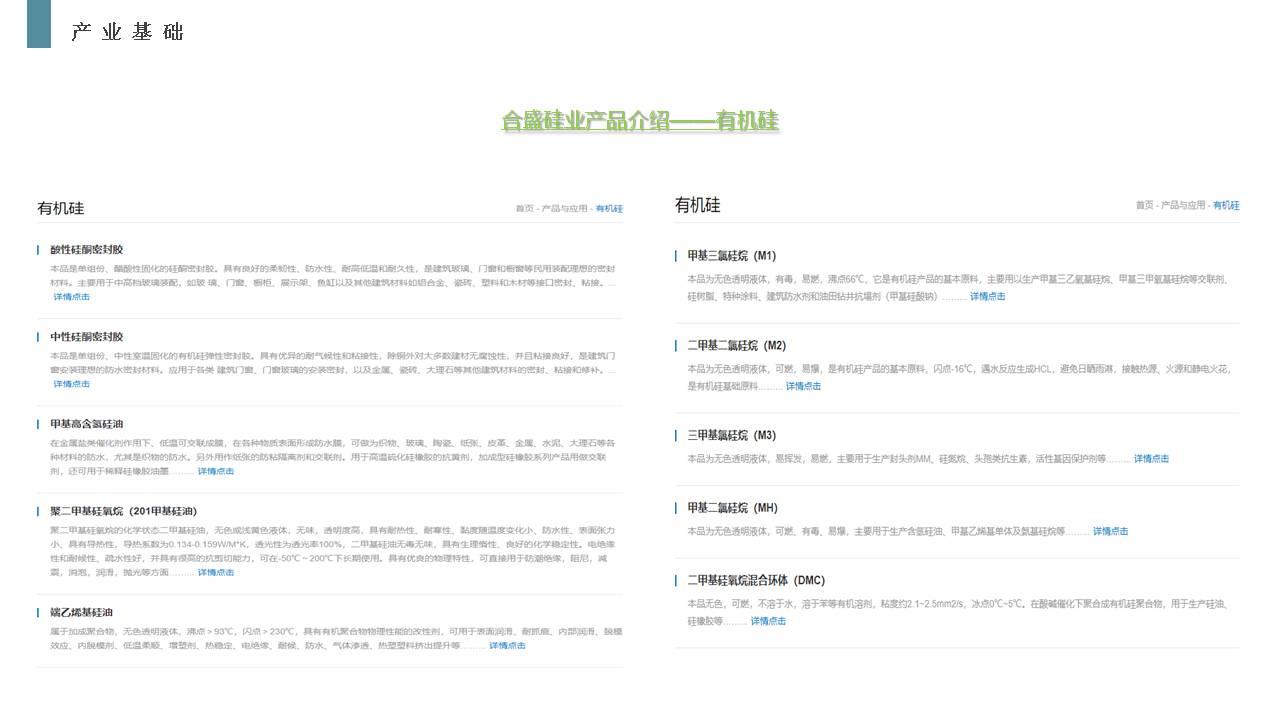The width and height of the screenshot is (1280, 720).
Task: Go to 首页 in the right page breadcrumb
Action: (1144, 206)
